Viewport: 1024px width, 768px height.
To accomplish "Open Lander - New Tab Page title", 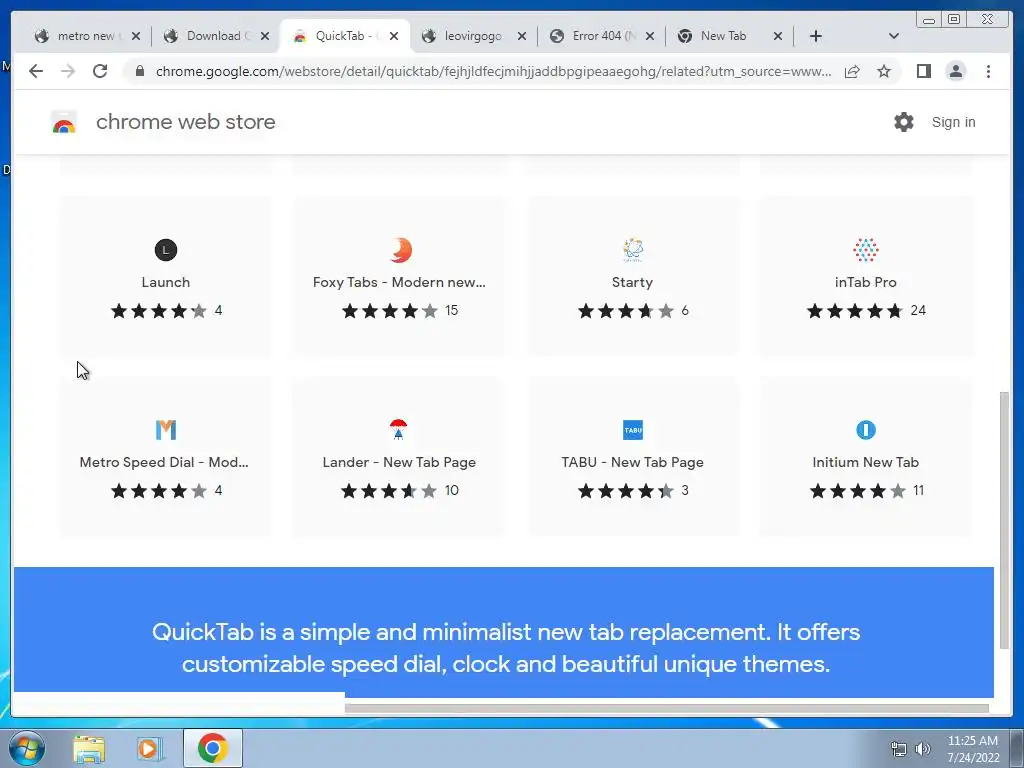I will [x=399, y=462].
